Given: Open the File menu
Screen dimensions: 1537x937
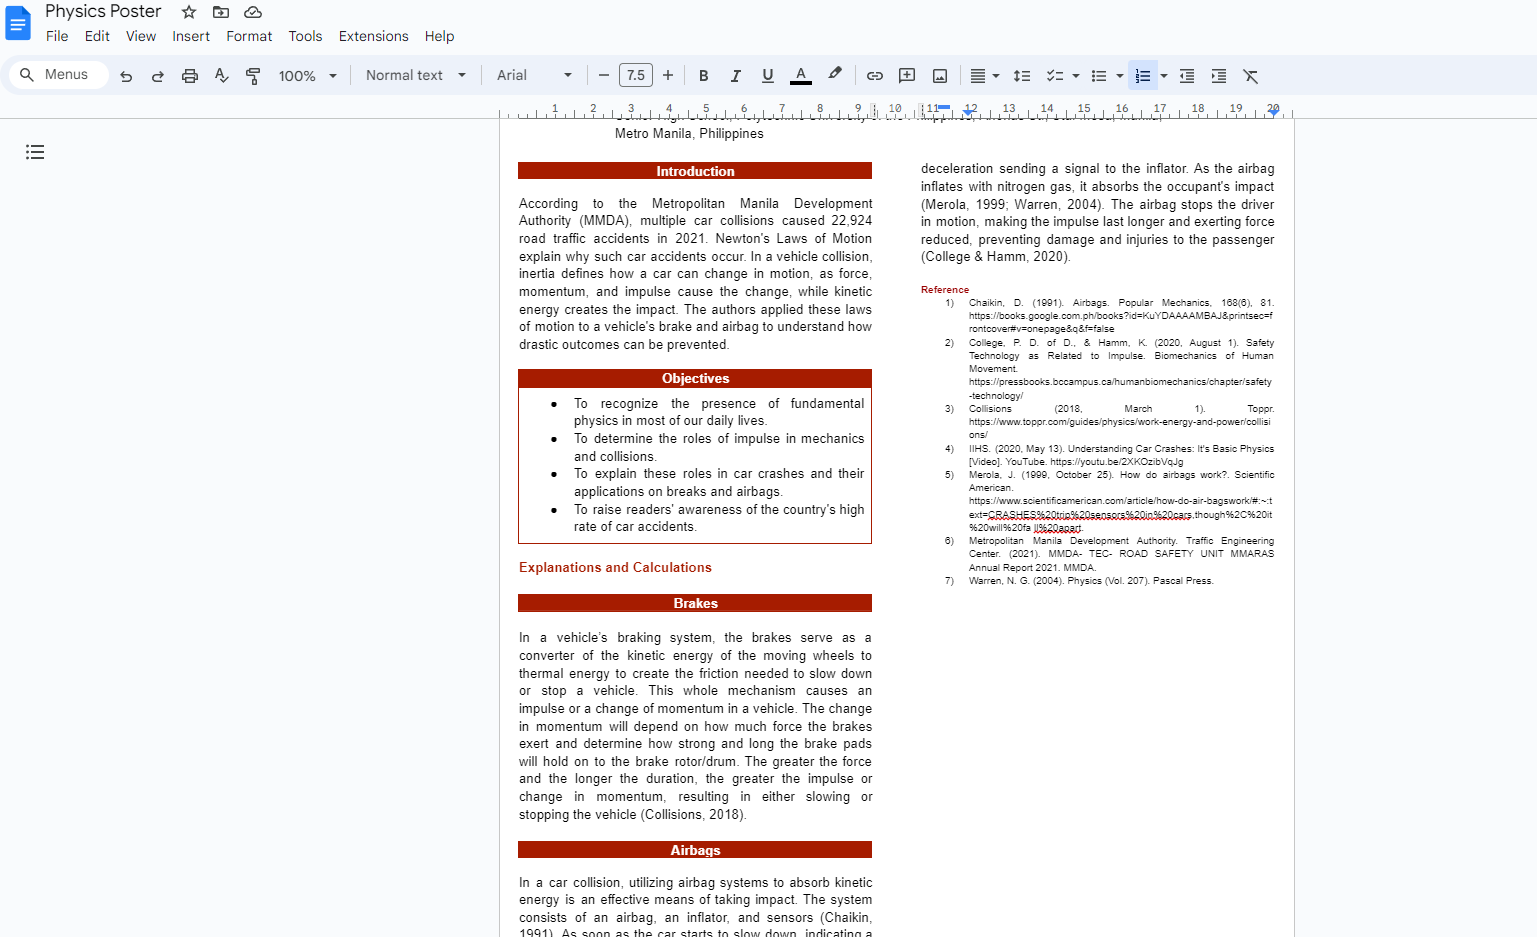Looking at the screenshot, I should 57,36.
